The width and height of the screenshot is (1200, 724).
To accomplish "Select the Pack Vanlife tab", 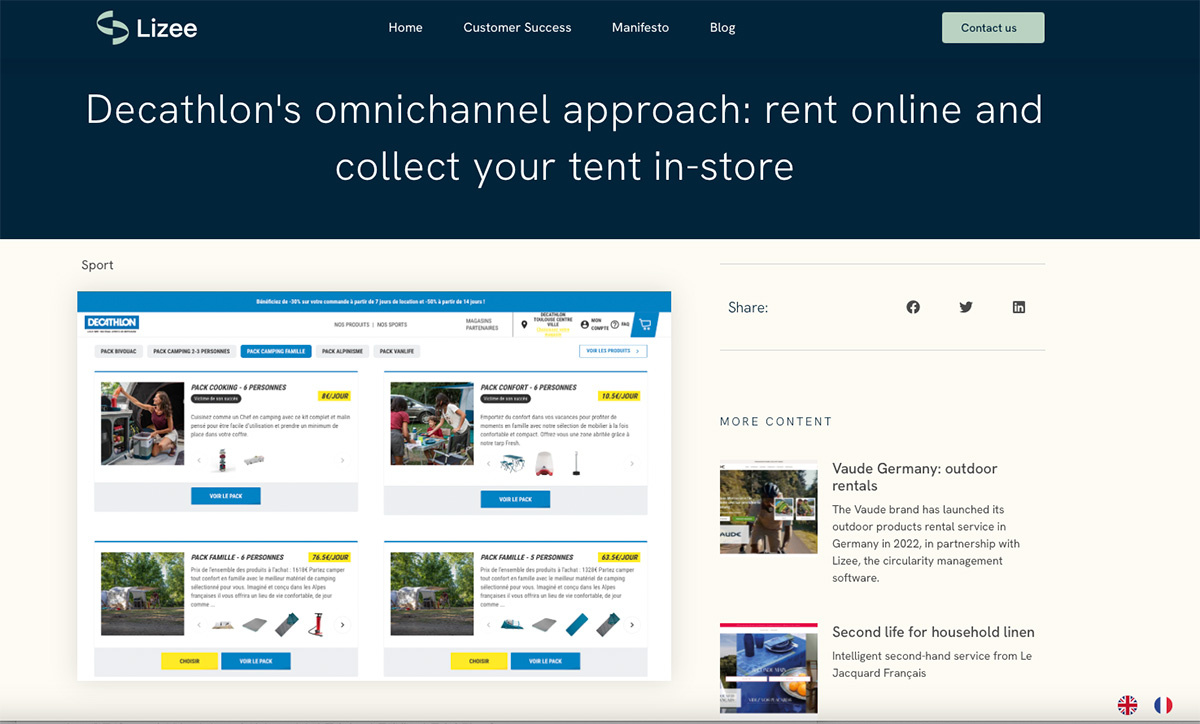I will [x=396, y=351].
